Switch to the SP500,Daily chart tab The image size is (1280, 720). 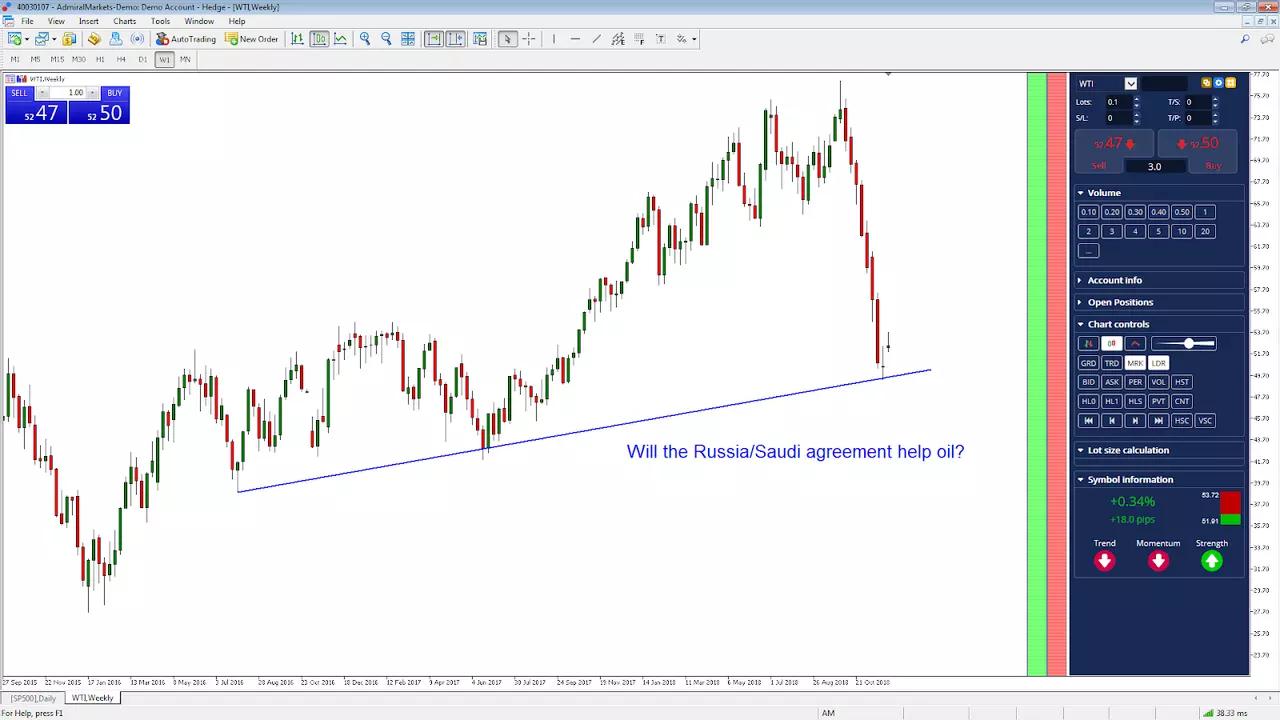tap(34, 698)
